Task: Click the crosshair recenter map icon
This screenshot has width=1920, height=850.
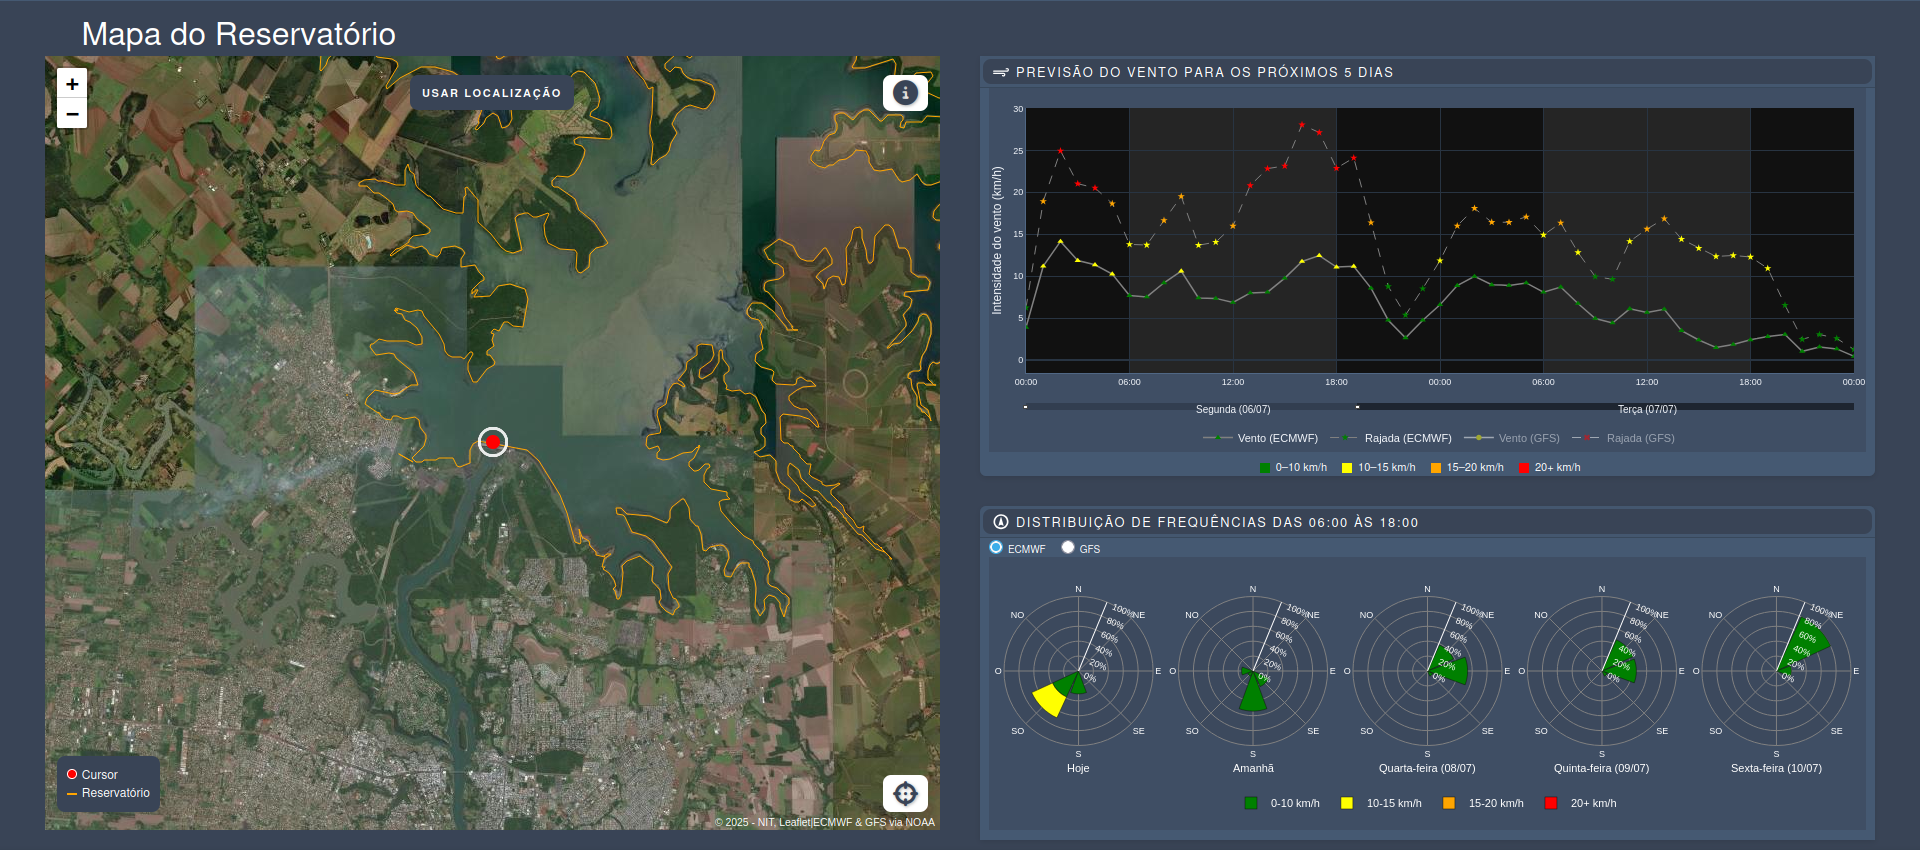Action: point(905,793)
